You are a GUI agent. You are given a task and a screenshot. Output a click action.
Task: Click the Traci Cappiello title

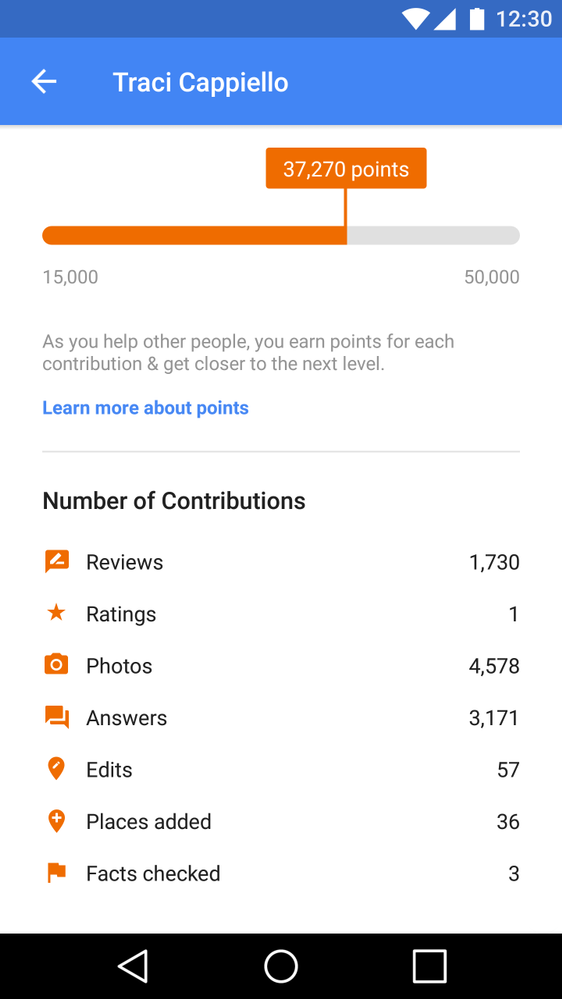click(x=201, y=83)
